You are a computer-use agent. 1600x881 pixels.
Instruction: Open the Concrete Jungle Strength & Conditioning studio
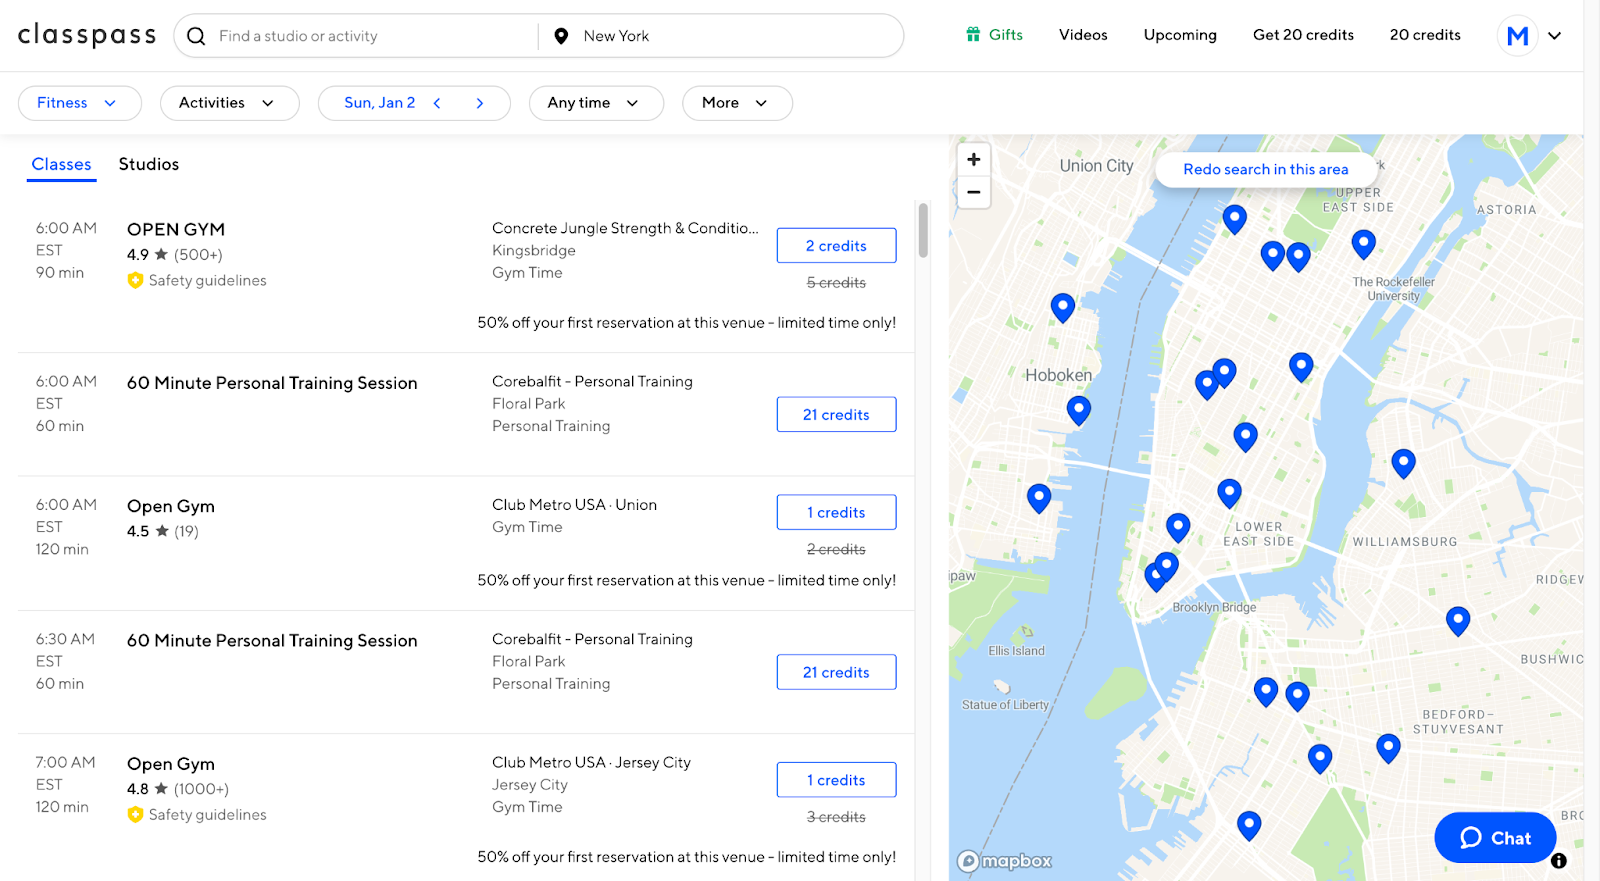(625, 229)
